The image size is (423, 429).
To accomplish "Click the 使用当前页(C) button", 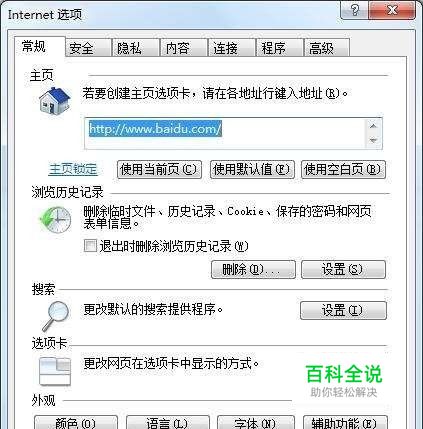I will point(159,169).
